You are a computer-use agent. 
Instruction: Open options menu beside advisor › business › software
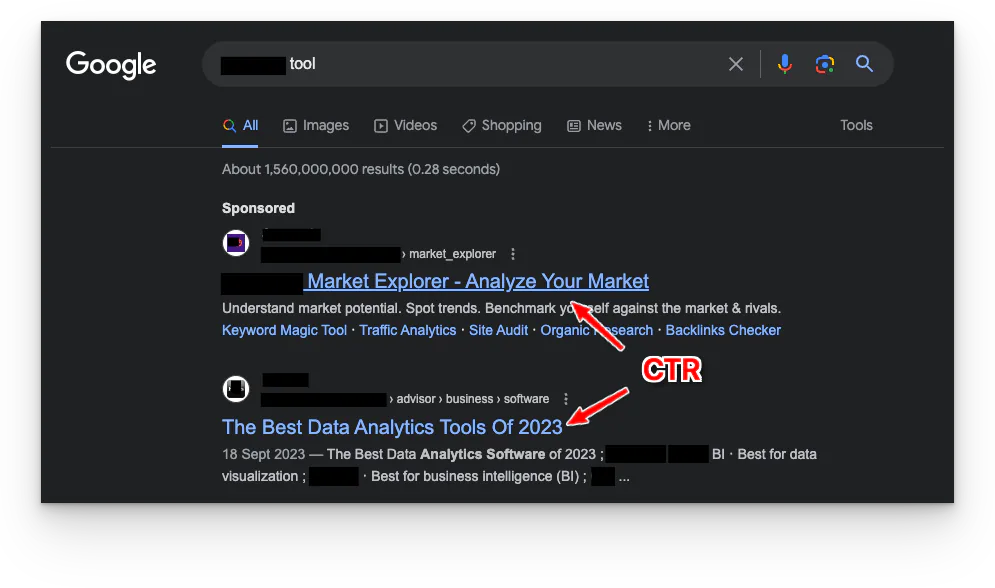point(565,399)
